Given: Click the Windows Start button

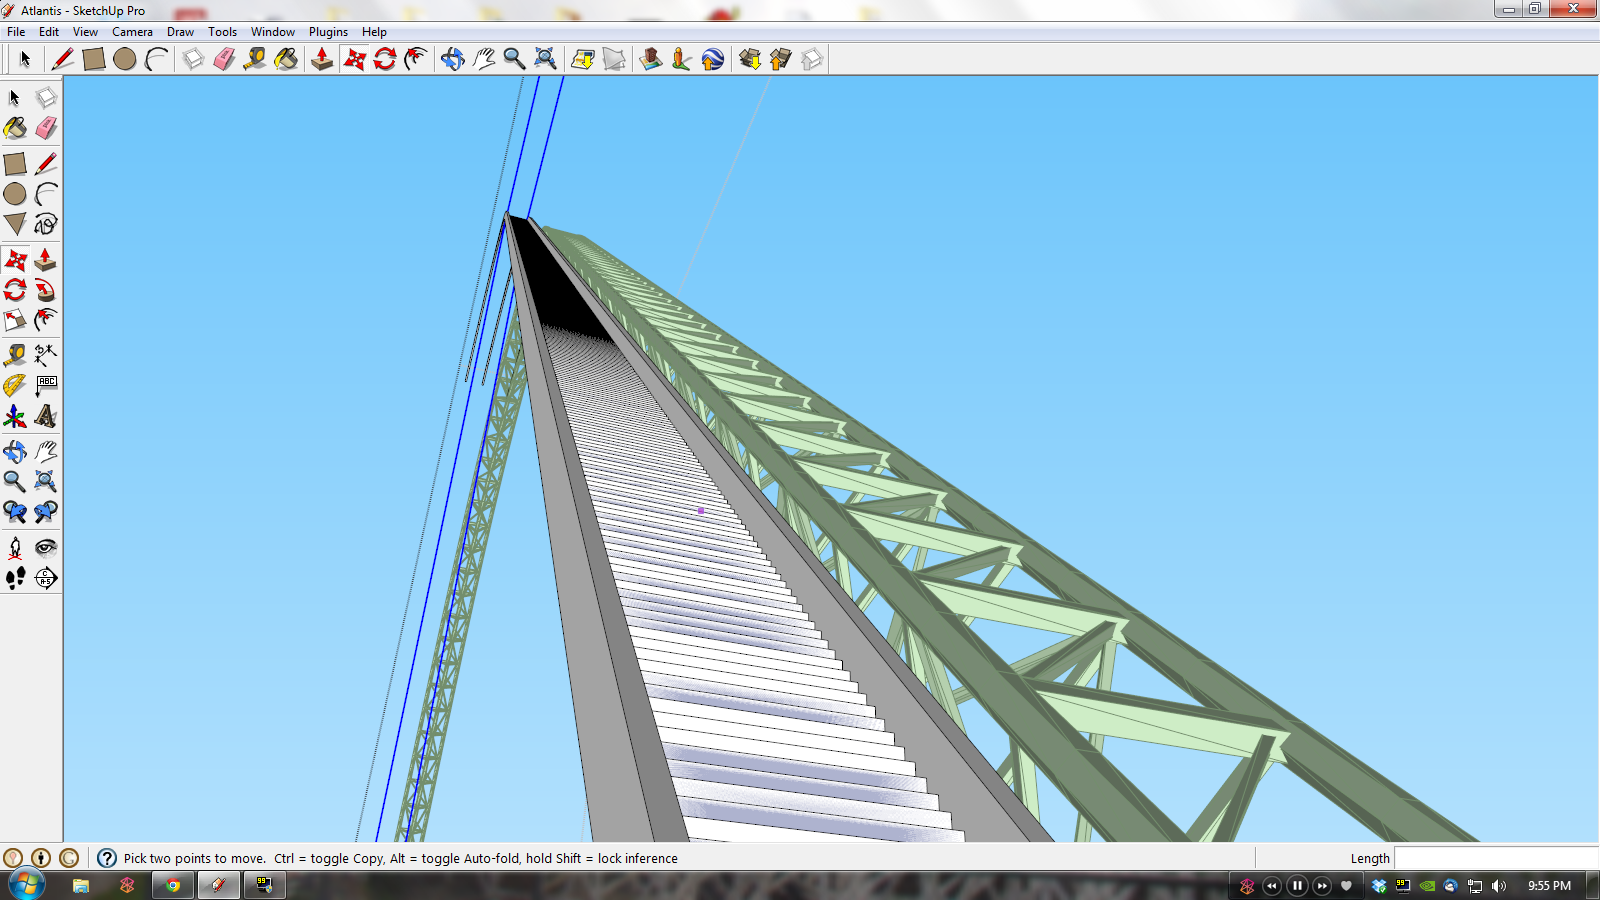Looking at the screenshot, I should [x=27, y=885].
